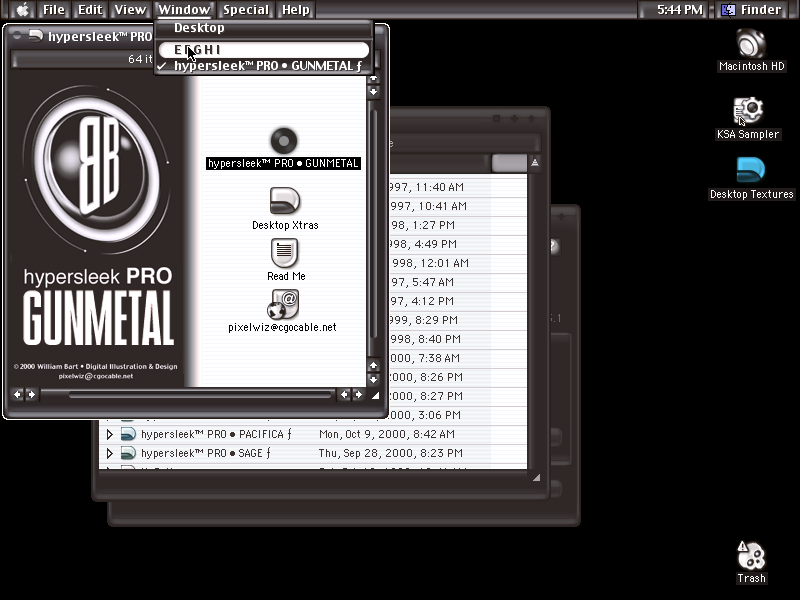800x600 pixels.
Task: Click the row time 8:27 PM
Action: [x=441, y=396]
